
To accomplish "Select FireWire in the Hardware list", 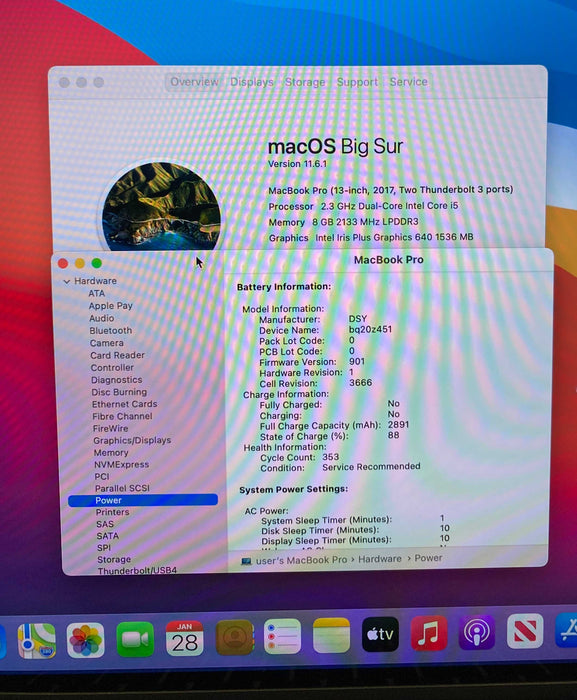I will coord(111,428).
